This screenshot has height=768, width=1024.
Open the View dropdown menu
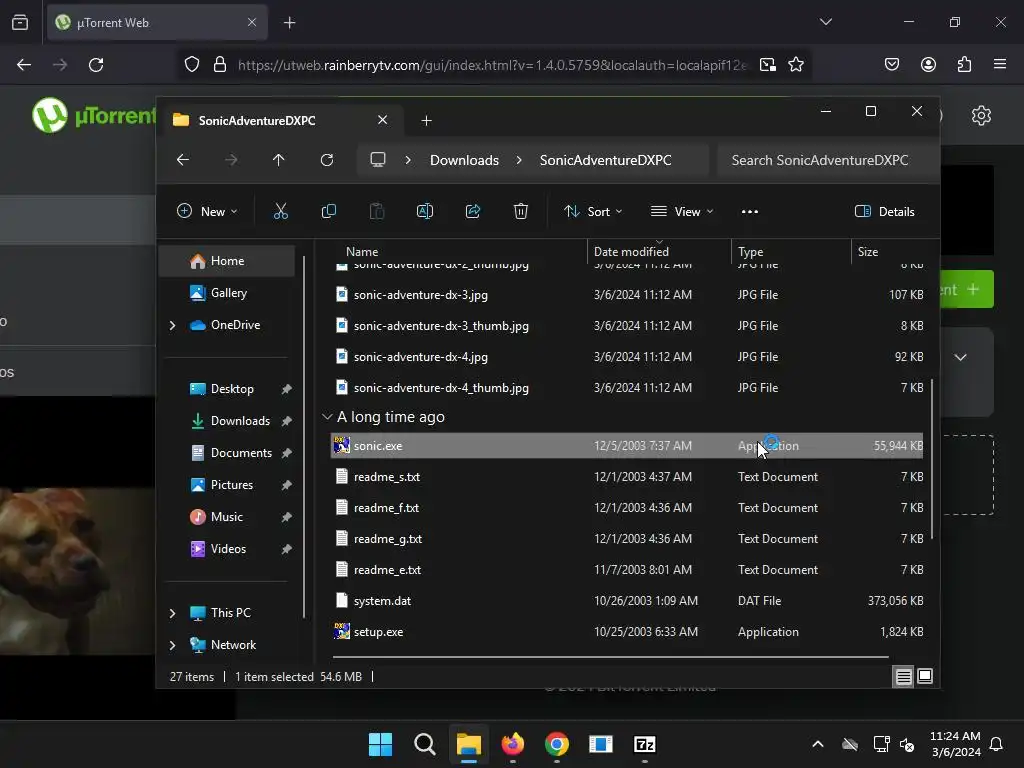(x=682, y=212)
